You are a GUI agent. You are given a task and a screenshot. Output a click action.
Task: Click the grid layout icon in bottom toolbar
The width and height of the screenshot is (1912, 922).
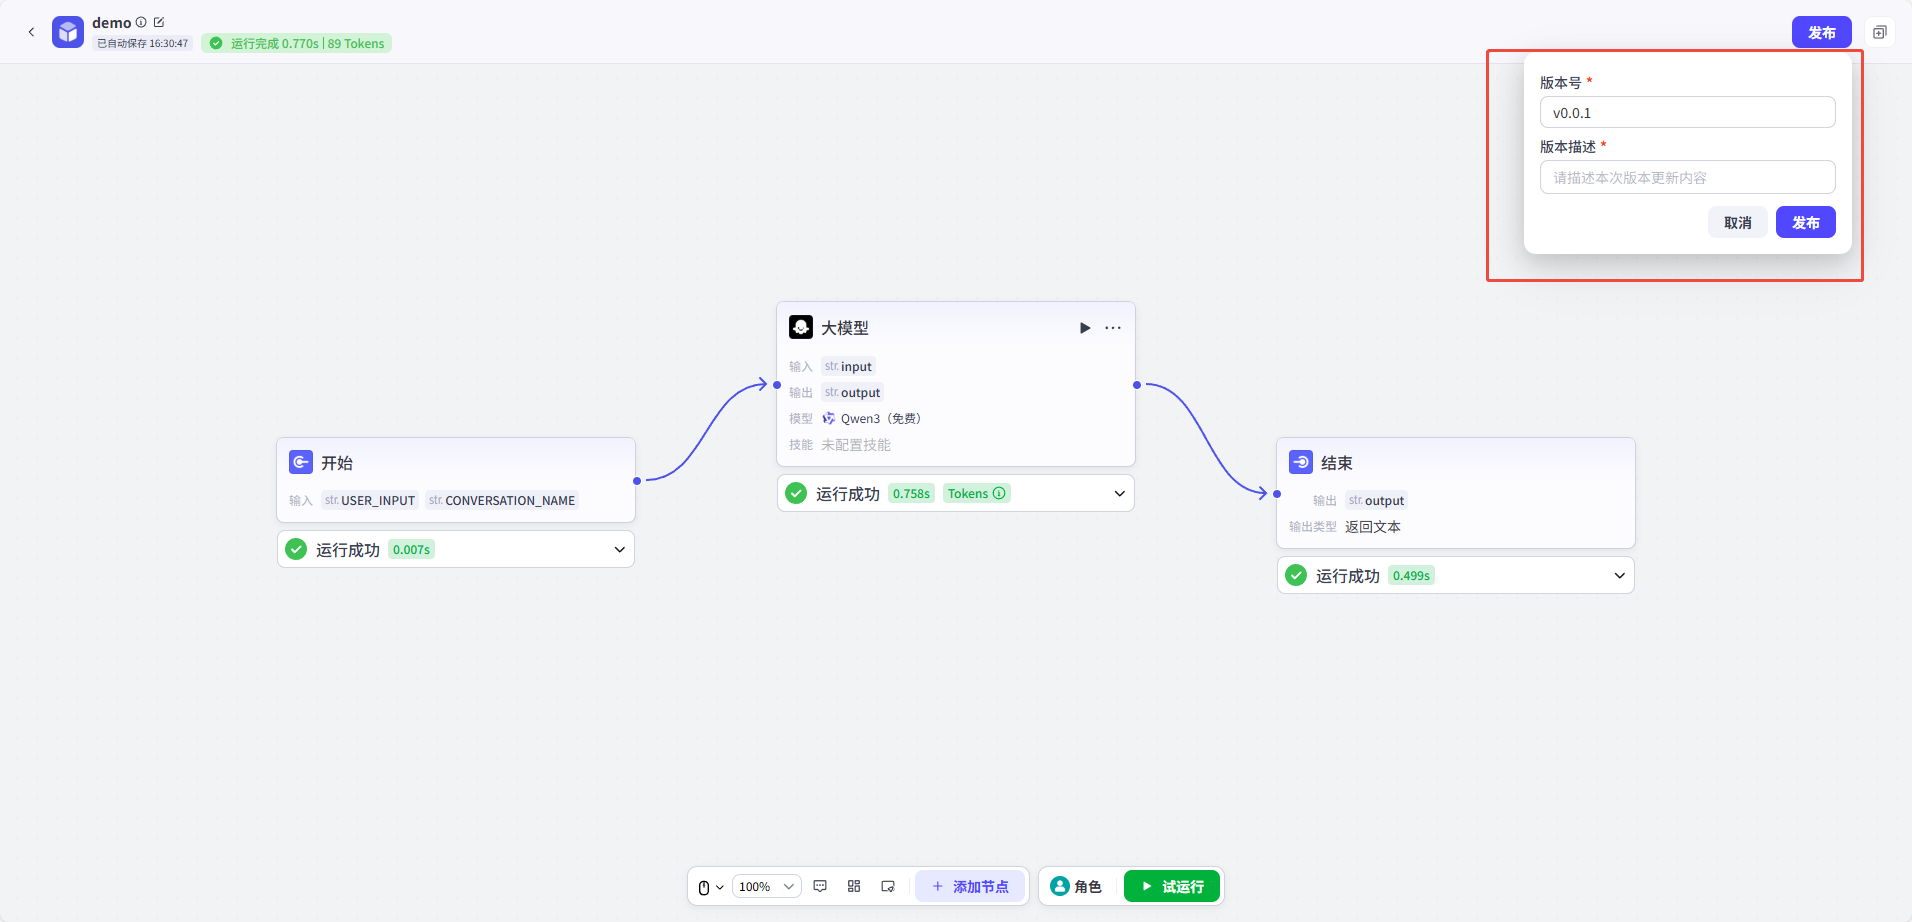[x=854, y=886]
